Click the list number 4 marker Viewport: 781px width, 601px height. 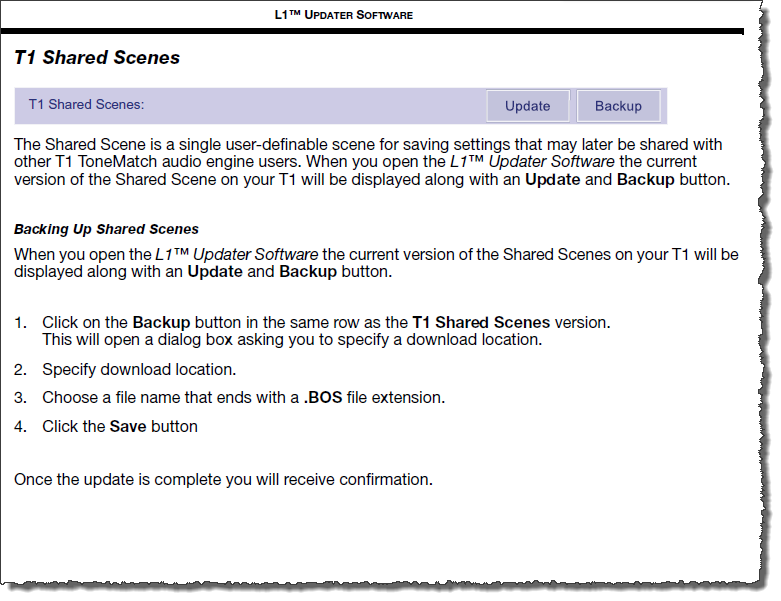(x=19, y=427)
